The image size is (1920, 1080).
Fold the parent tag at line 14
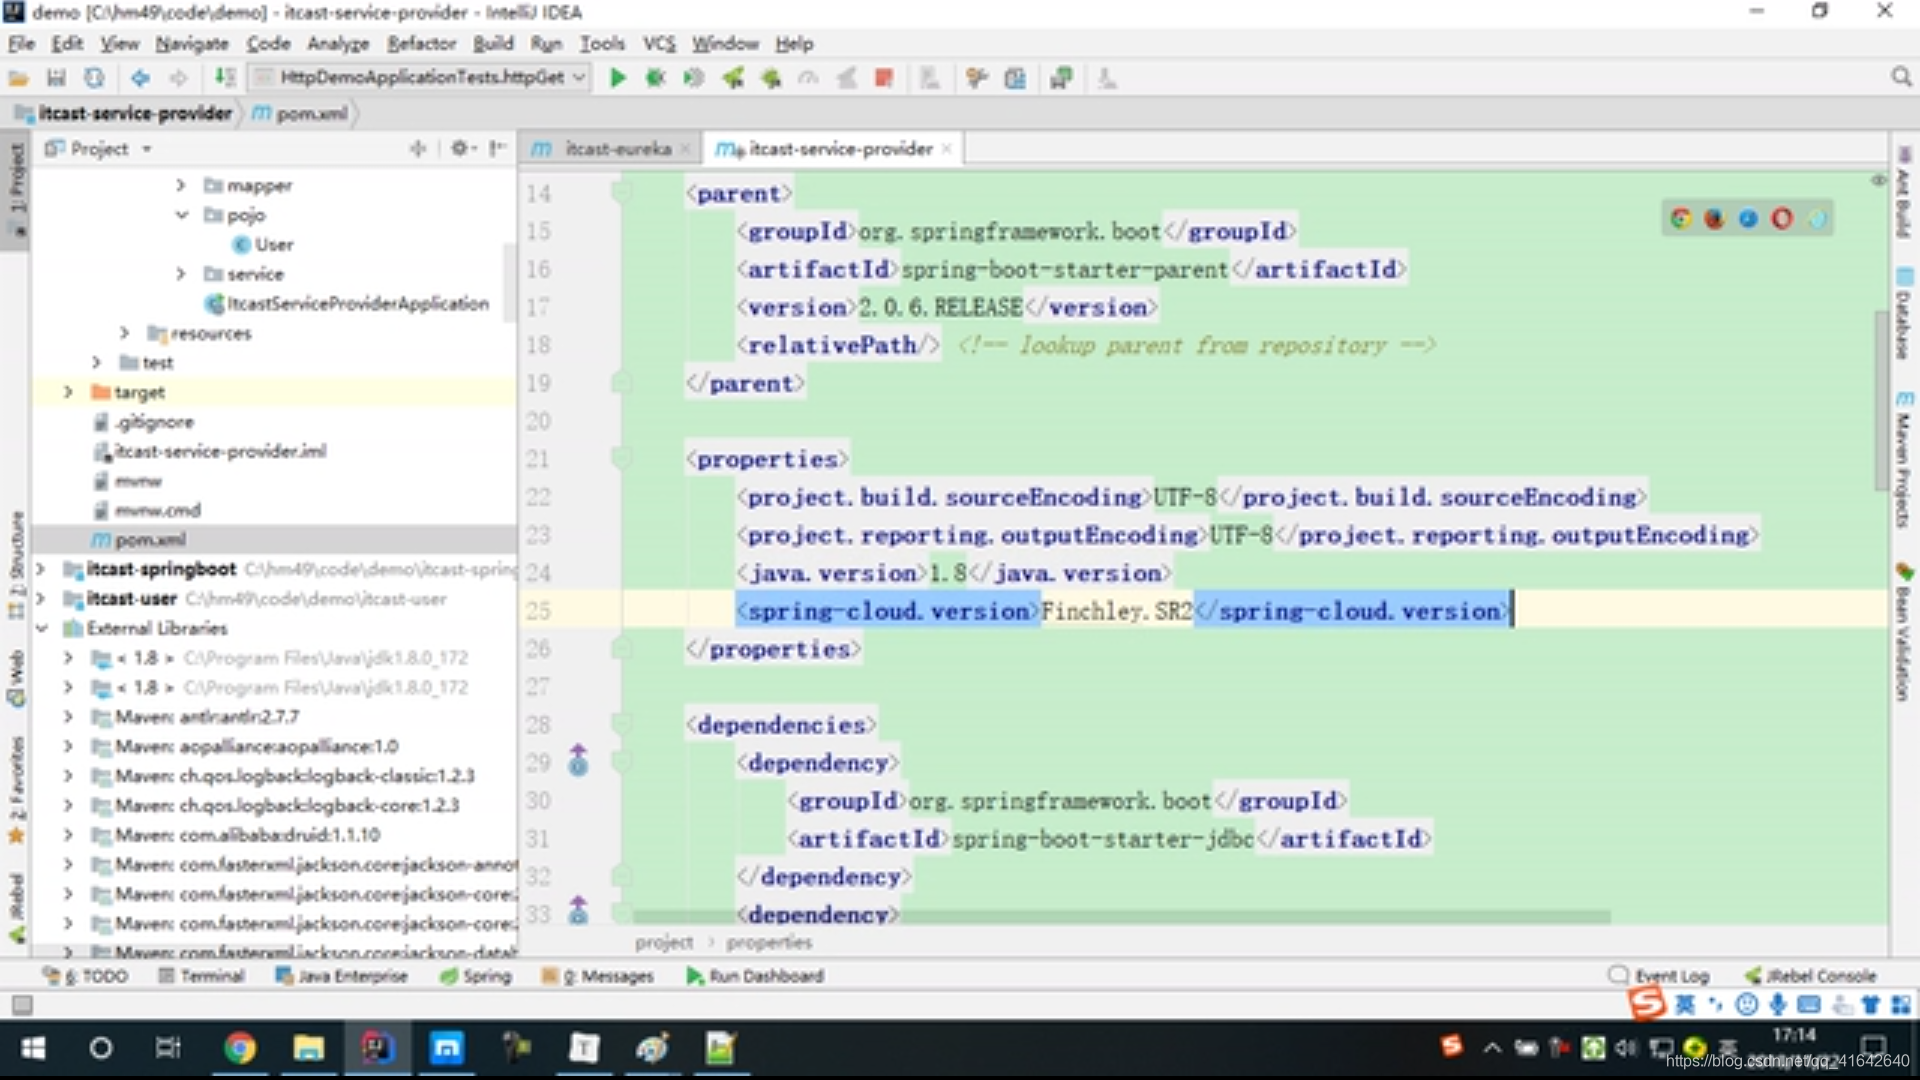[621, 192]
